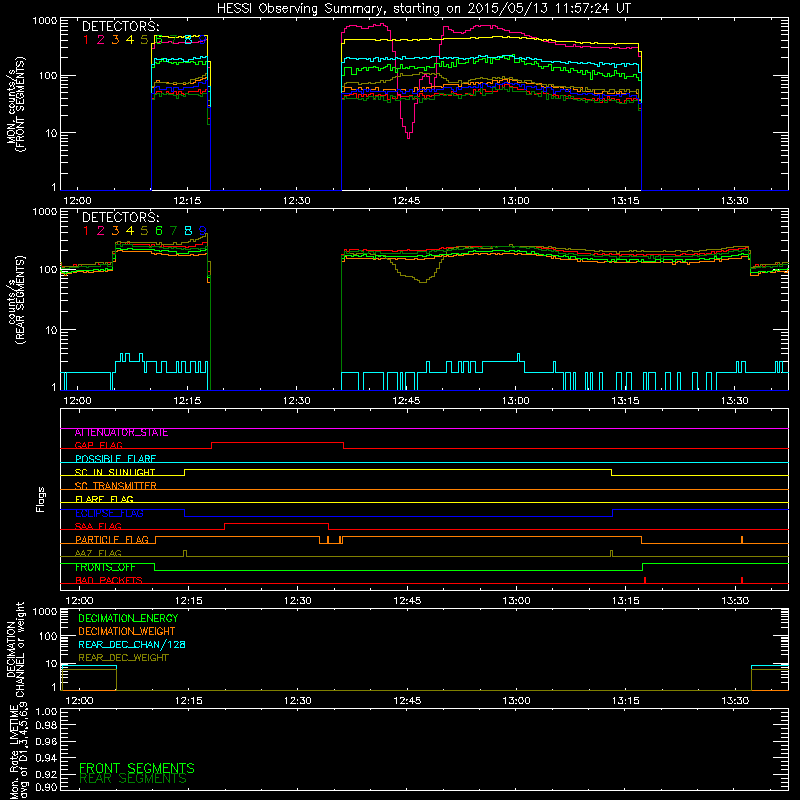Select the 'AAZ_FLAG' label
The width and height of the screenshot is (800, 800).
[x=98, y=554]
